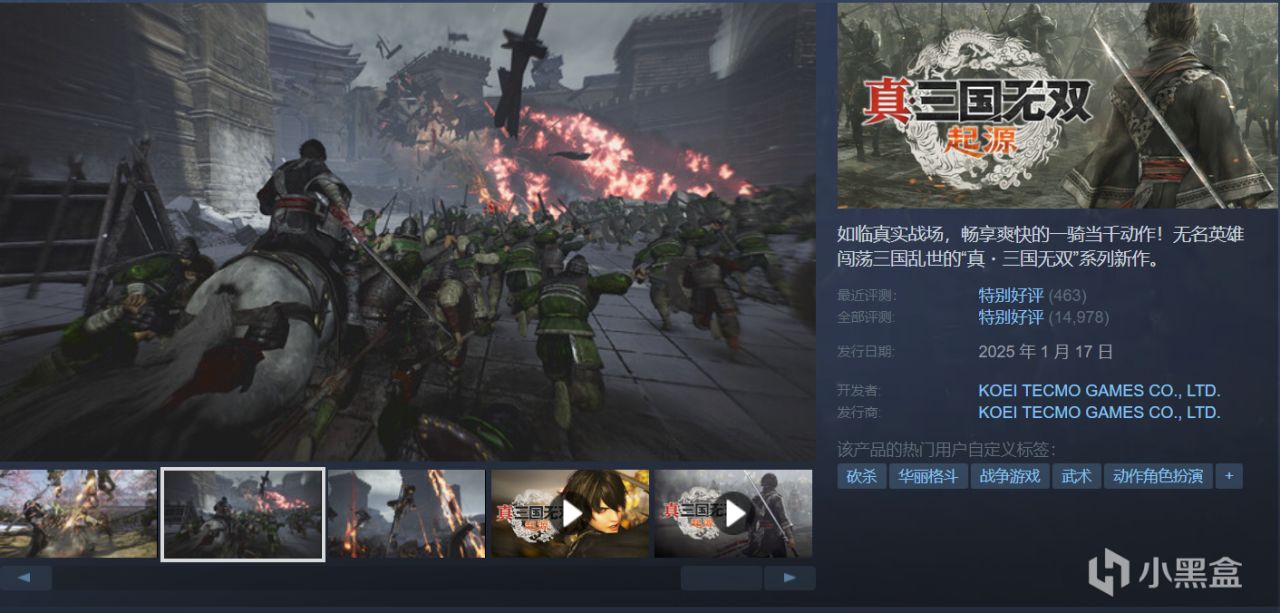The image size is (1280, 613).
Task: Open recent reviews 特别好评 (463) link
Action: [x=1032, y=295]
